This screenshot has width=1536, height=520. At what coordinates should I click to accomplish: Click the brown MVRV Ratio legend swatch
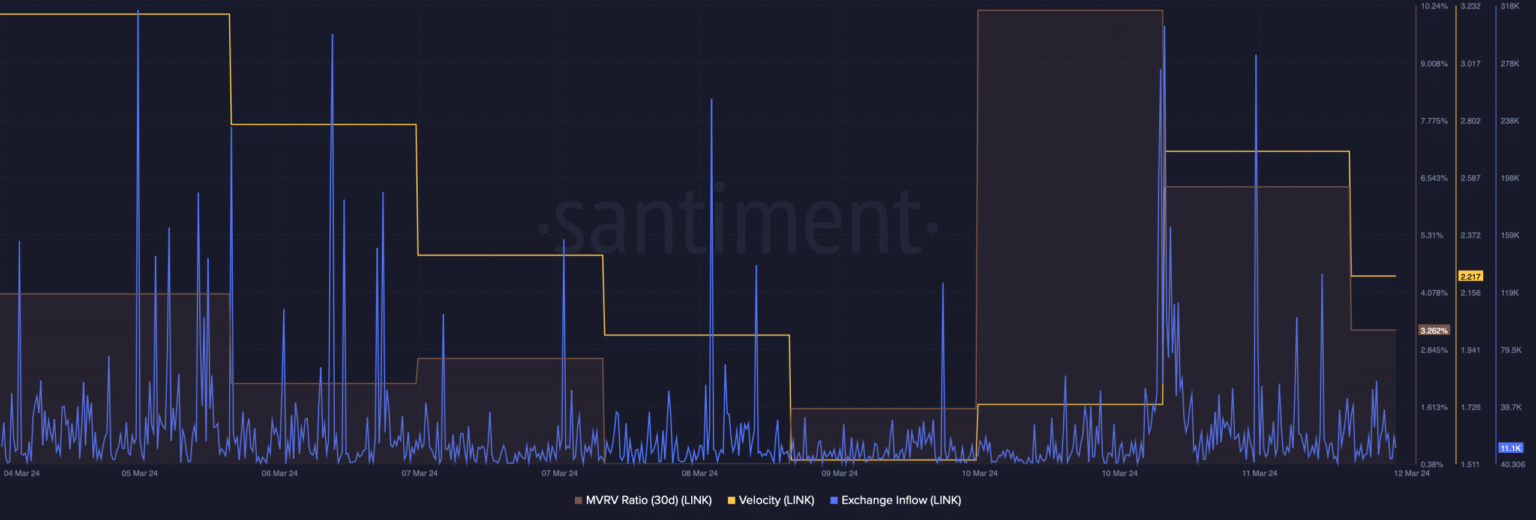coord(577,500)
